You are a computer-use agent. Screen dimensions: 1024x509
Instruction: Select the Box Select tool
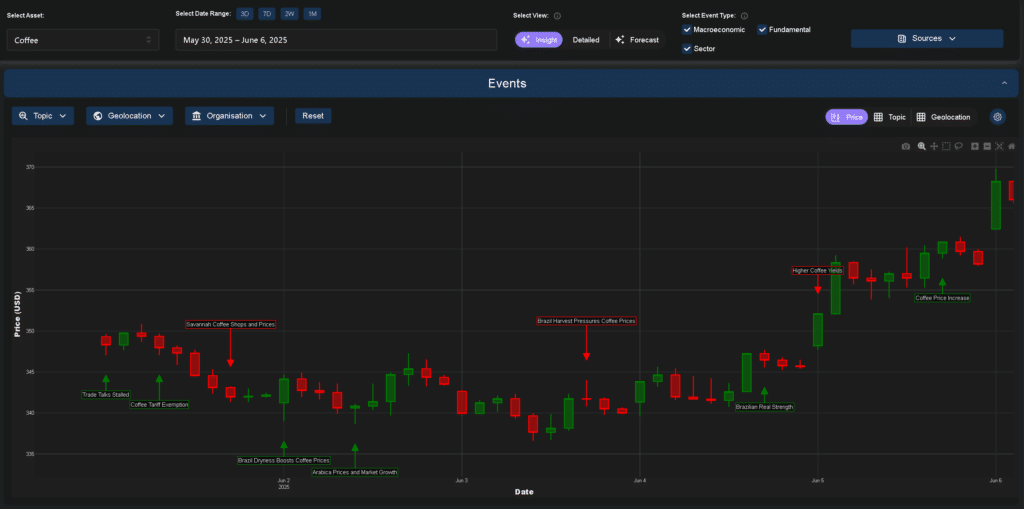point(946,146)
